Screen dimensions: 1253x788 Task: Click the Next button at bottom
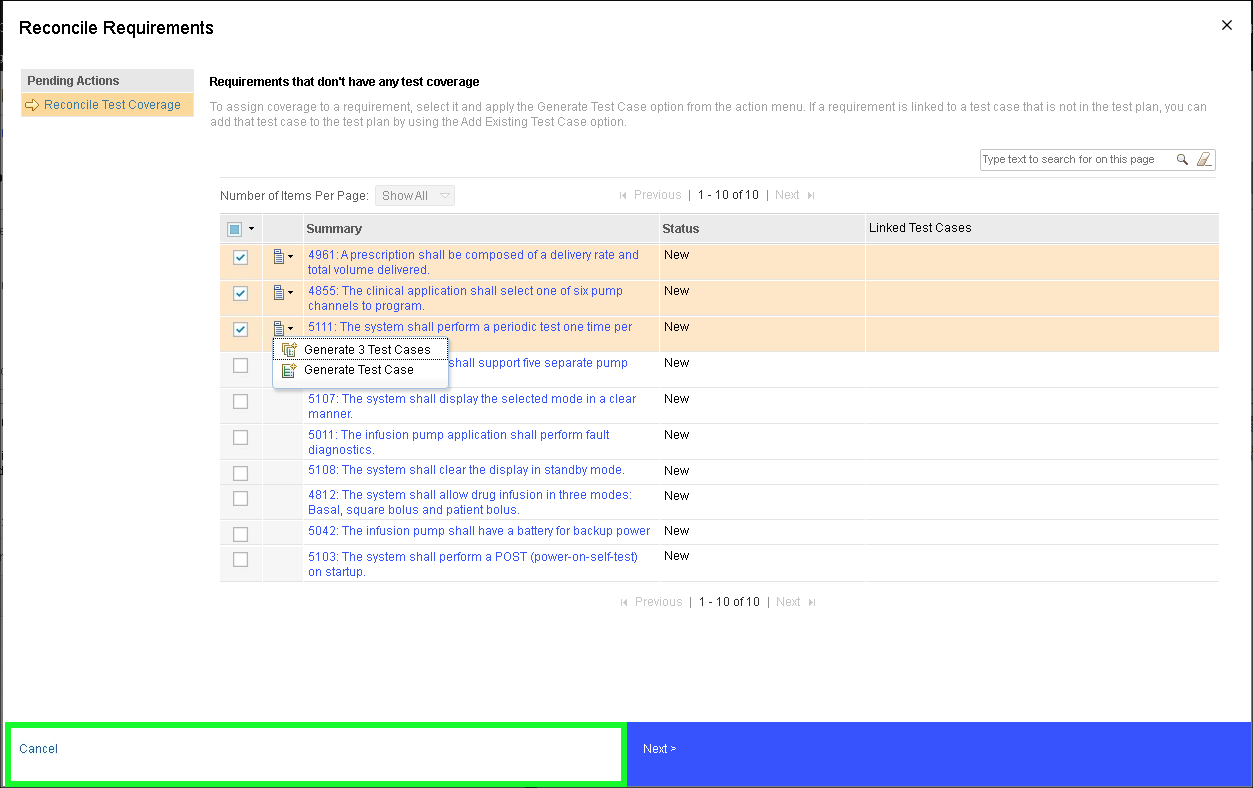click(659, 749)
